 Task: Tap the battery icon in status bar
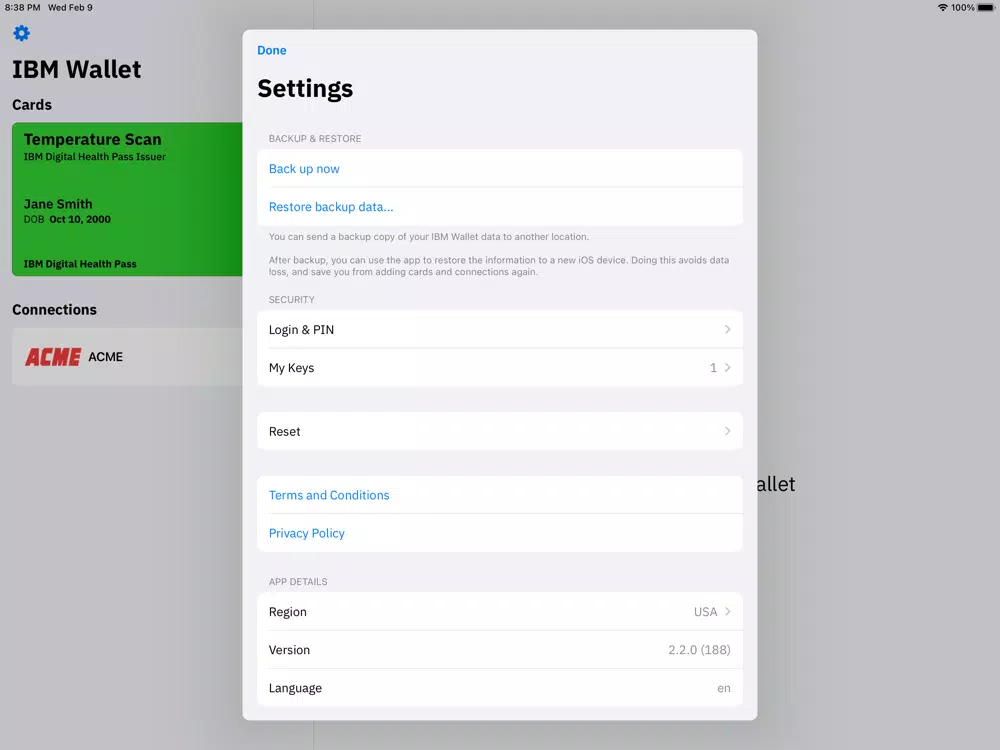coord(986,8)
